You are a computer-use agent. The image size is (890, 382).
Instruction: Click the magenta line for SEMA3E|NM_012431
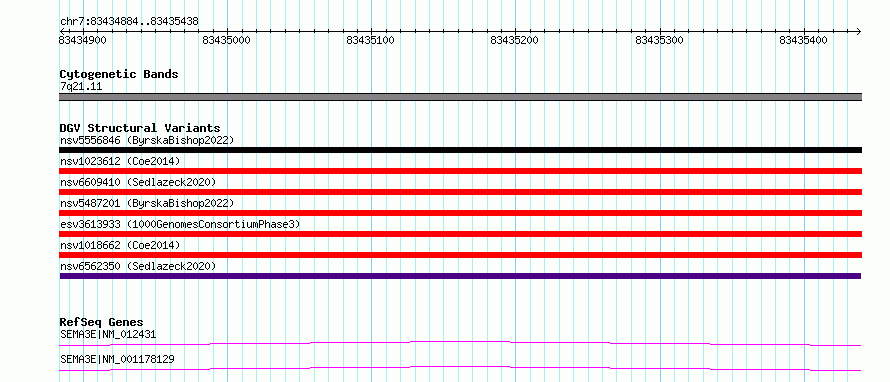pos(460,343)
